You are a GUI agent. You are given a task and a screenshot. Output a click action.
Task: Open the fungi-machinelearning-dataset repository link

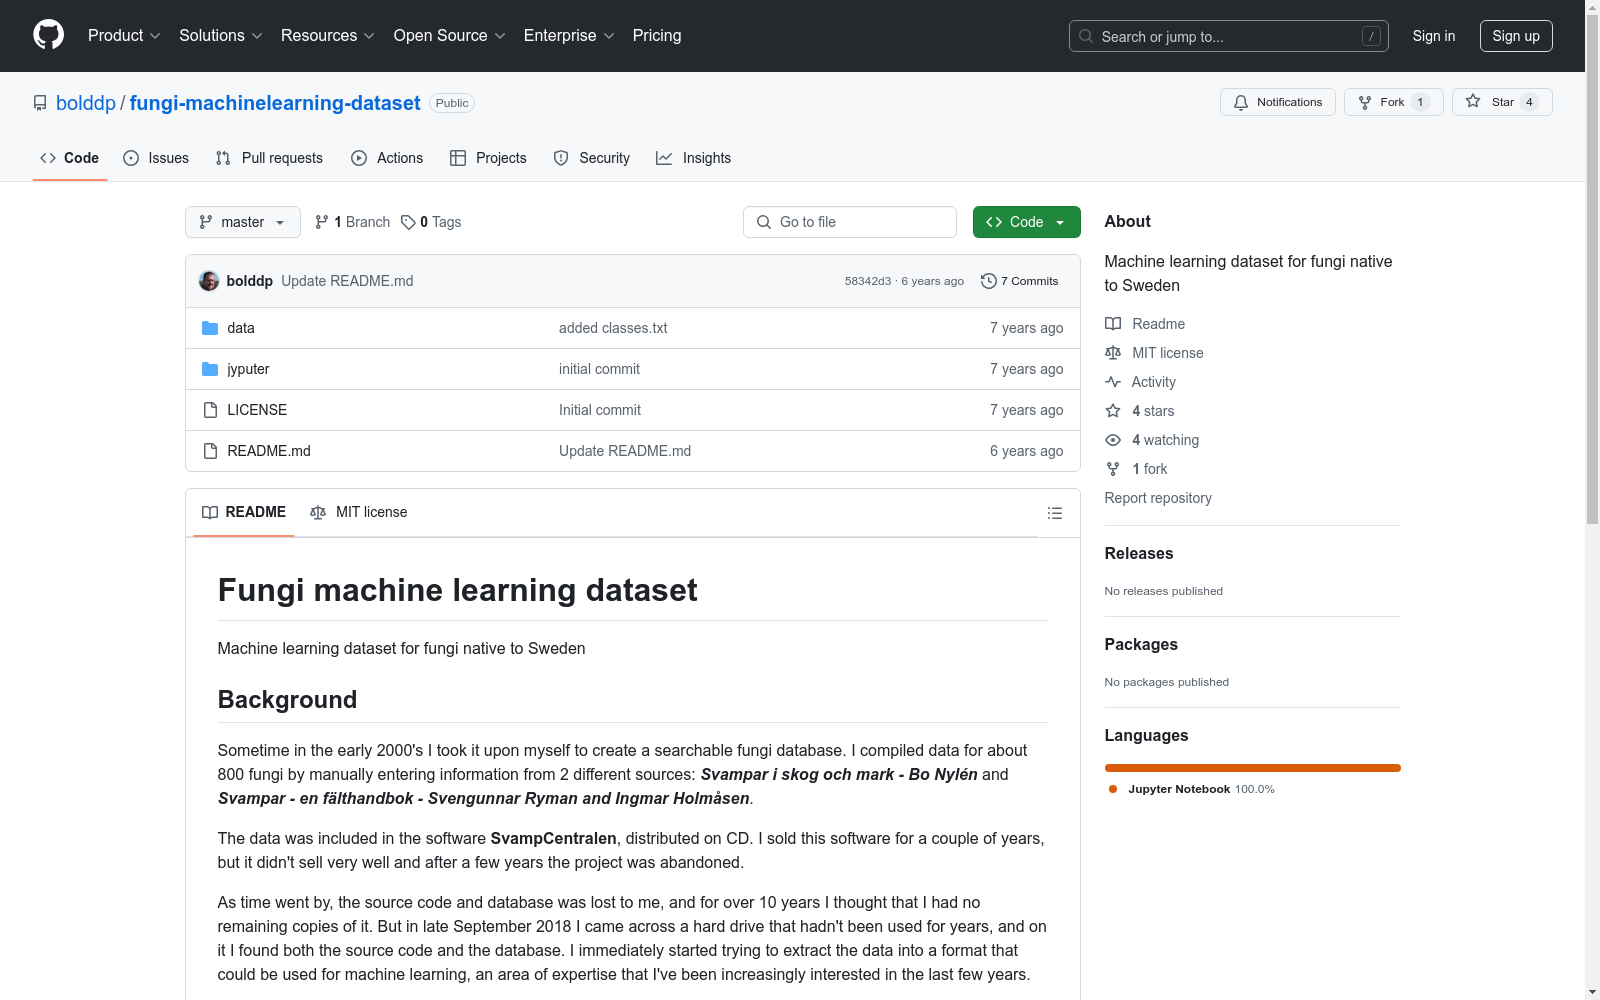tap(275, 103)
